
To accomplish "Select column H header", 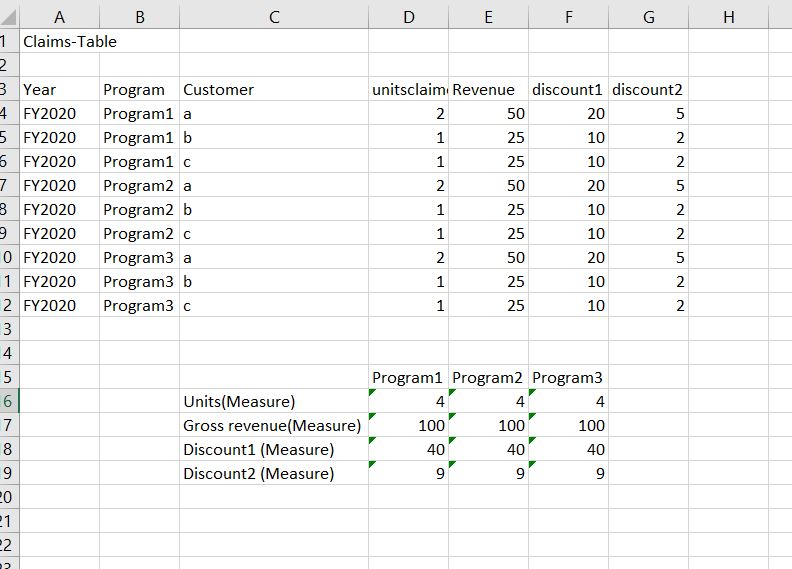I will tap(728, 18).
